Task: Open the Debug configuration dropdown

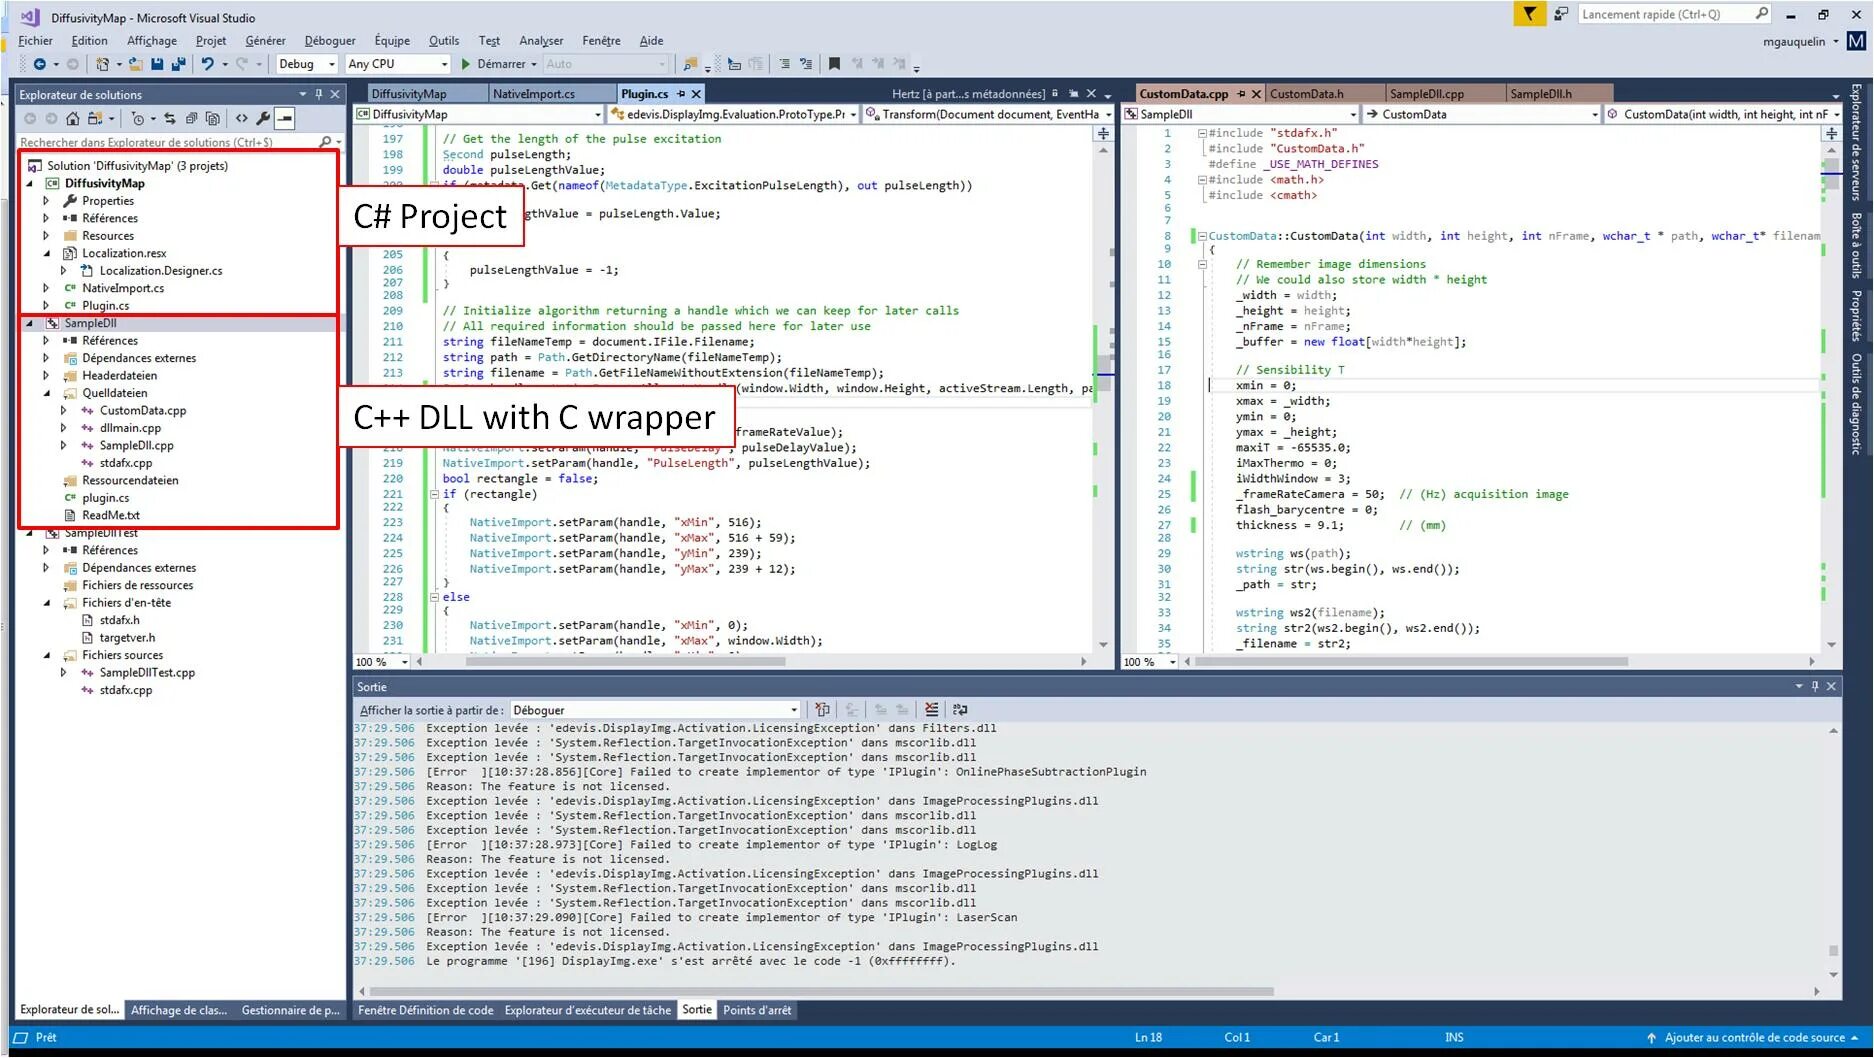Action: coord(306,64)
